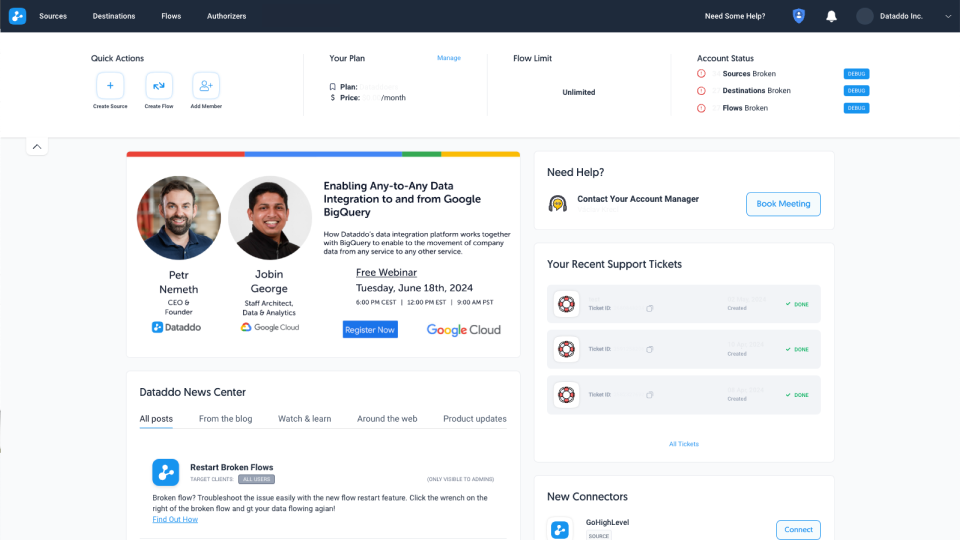
Task: Click the Add Member icon
Action: click(206, 86)
